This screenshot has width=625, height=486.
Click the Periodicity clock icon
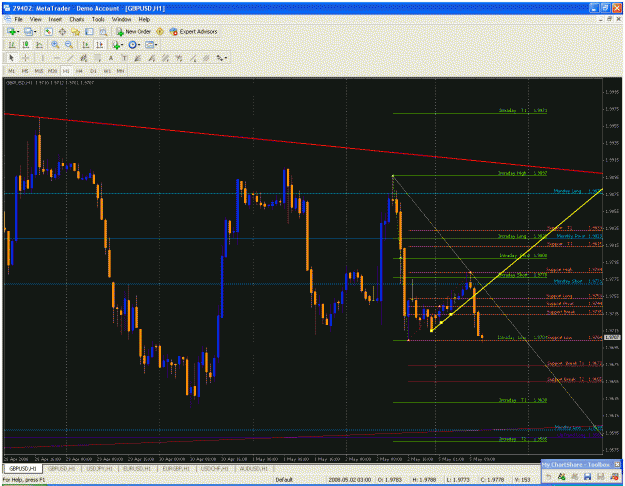[132, 45]
